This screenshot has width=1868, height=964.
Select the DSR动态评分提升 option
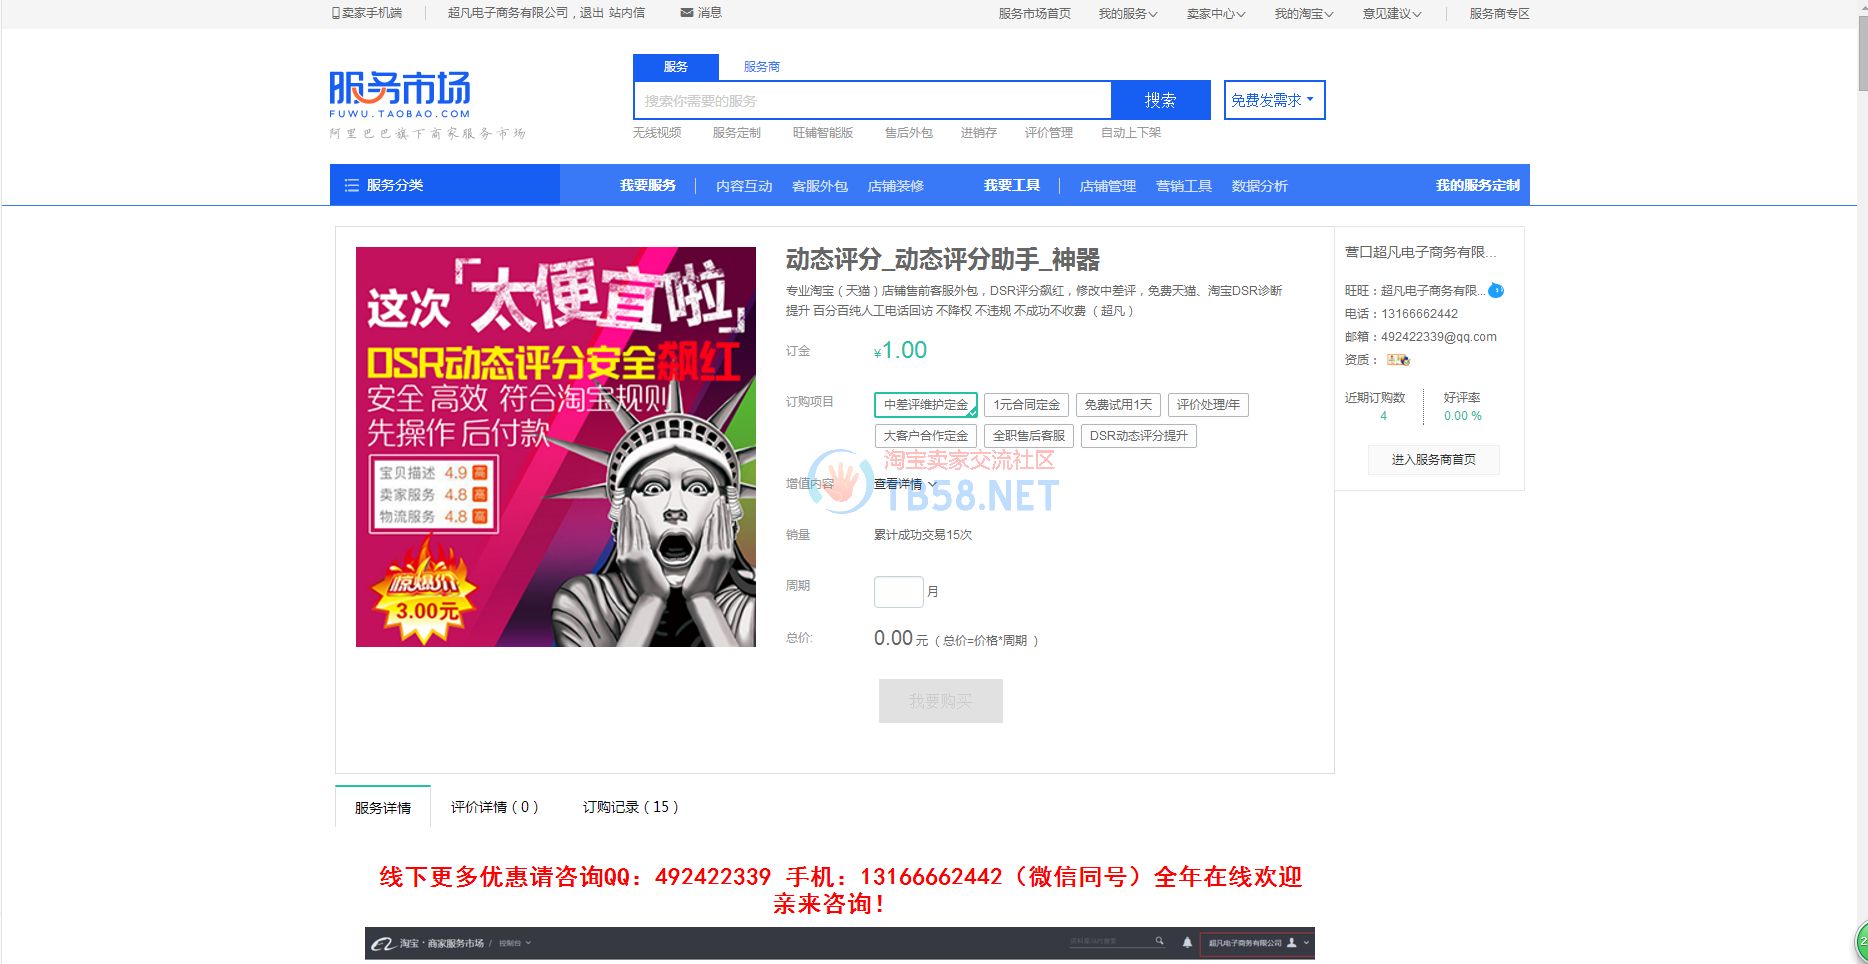(x=1138, y=436)
